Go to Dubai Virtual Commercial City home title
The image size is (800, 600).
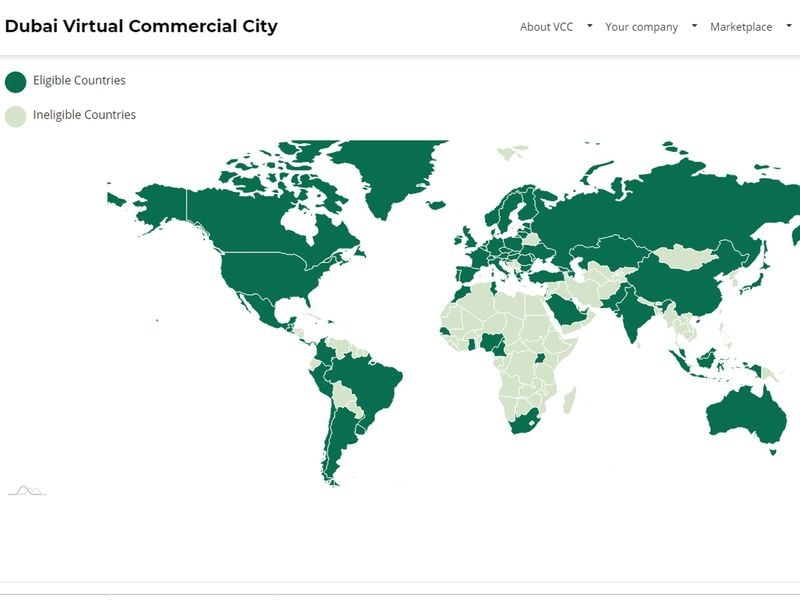141,26
